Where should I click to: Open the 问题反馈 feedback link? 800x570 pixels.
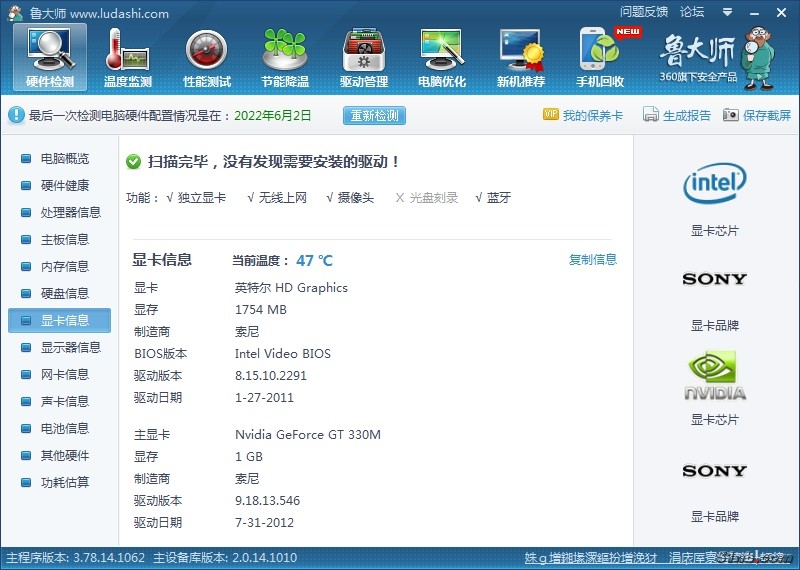point(643,12)
